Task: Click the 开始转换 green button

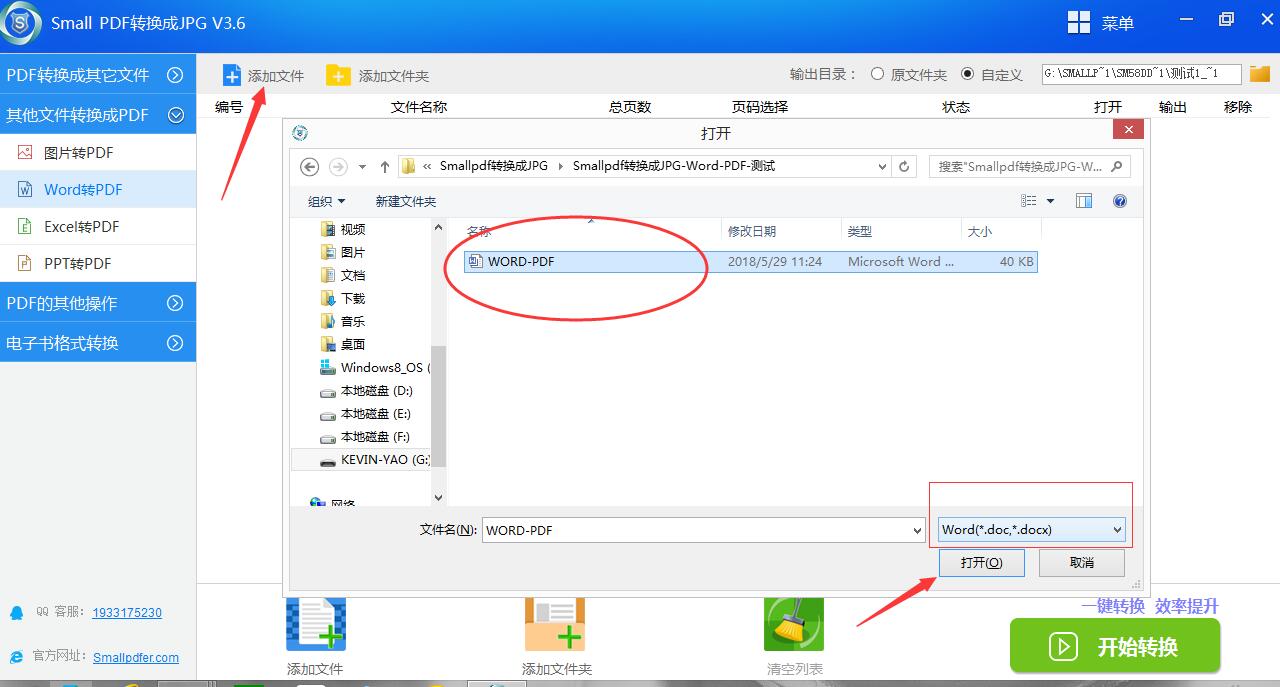Action: pos(1115,646)
